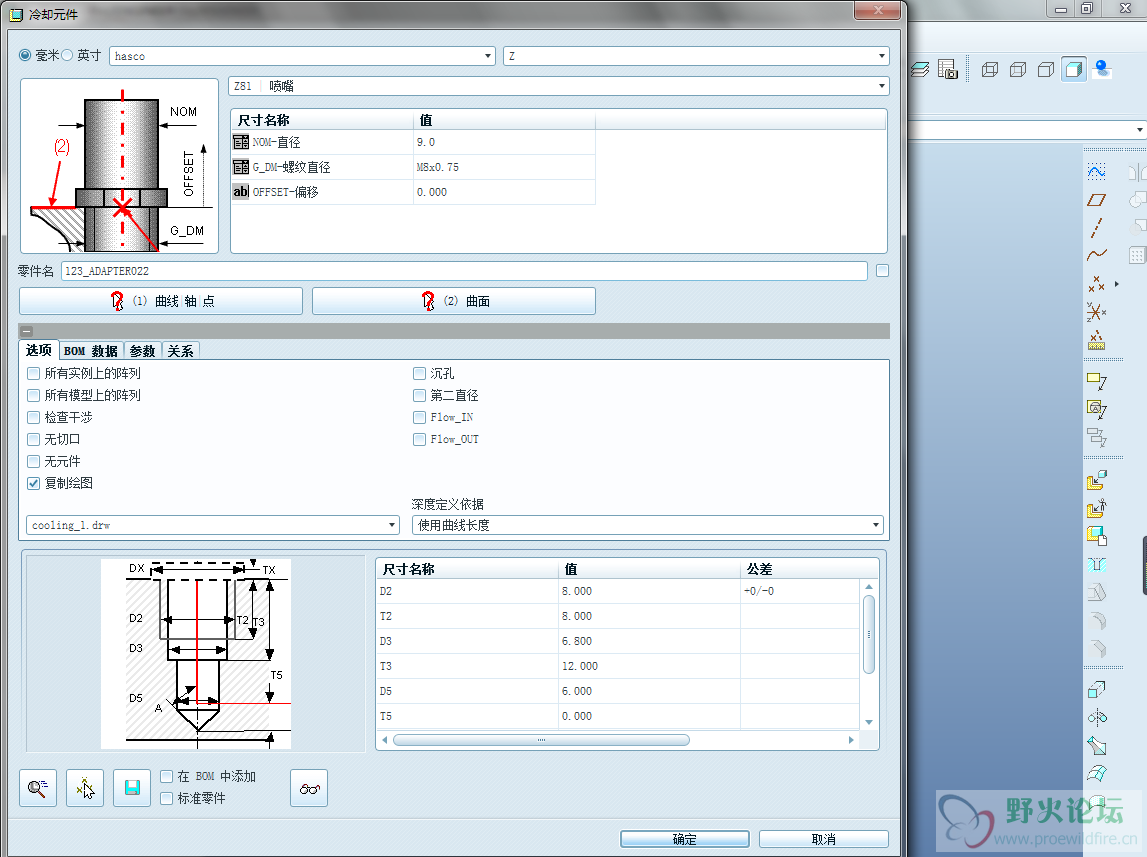Select Sketch tool in main window toolbar
The image size is (1147, 857).
click(x=1096, y=172)
